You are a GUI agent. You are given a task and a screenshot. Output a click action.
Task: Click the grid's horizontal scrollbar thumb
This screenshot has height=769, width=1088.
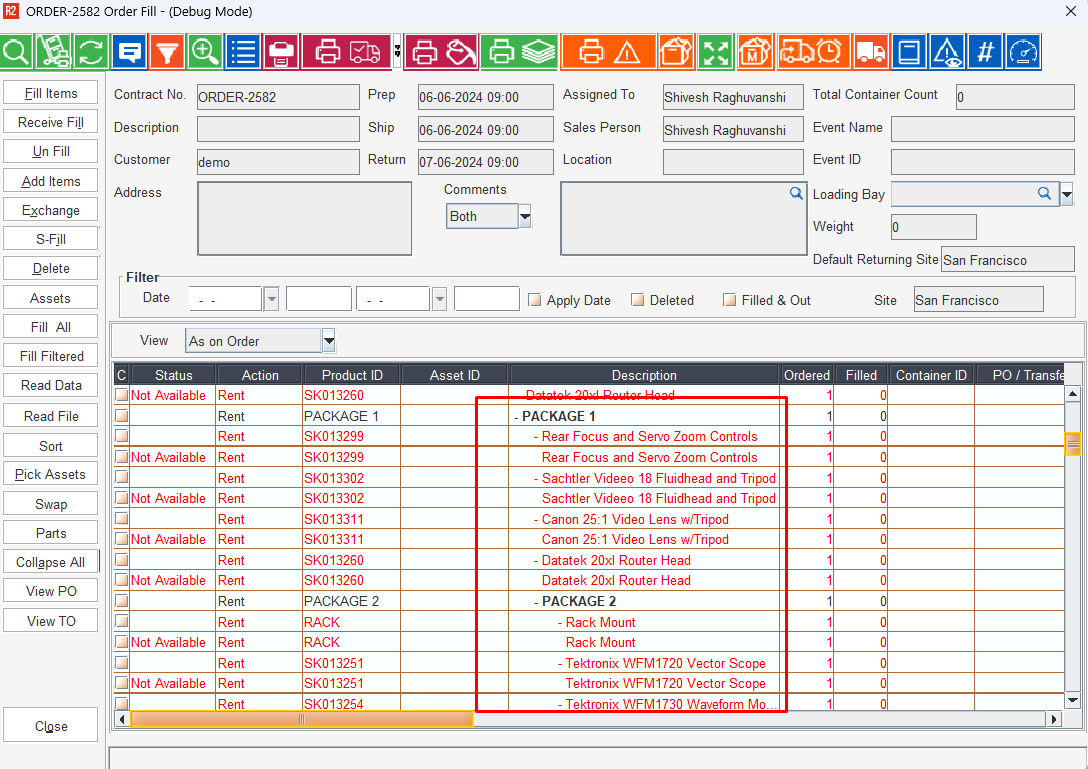[x=301, y=719]
